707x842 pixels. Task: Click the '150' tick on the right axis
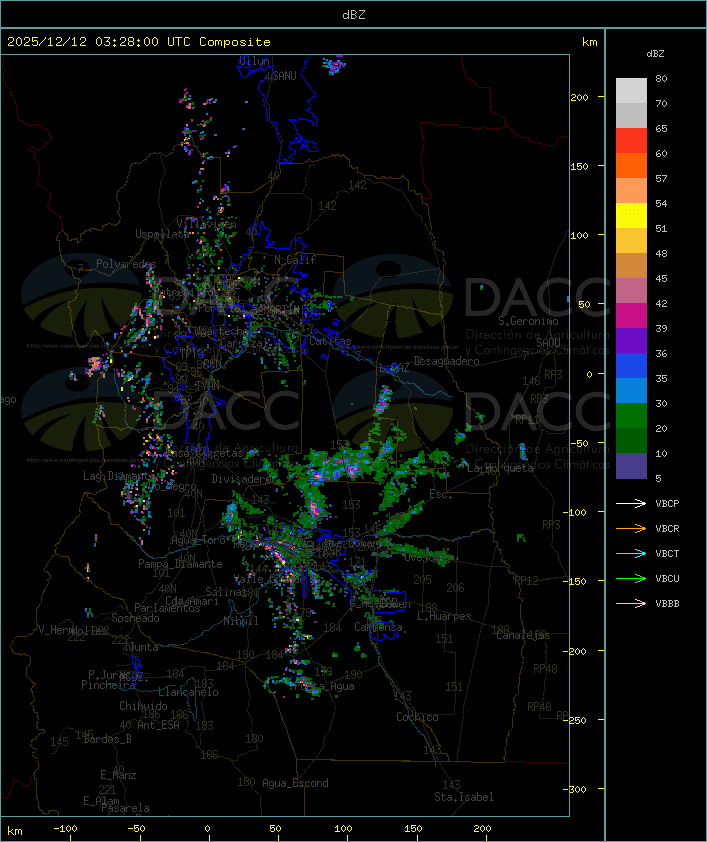[x=579, y=166]
